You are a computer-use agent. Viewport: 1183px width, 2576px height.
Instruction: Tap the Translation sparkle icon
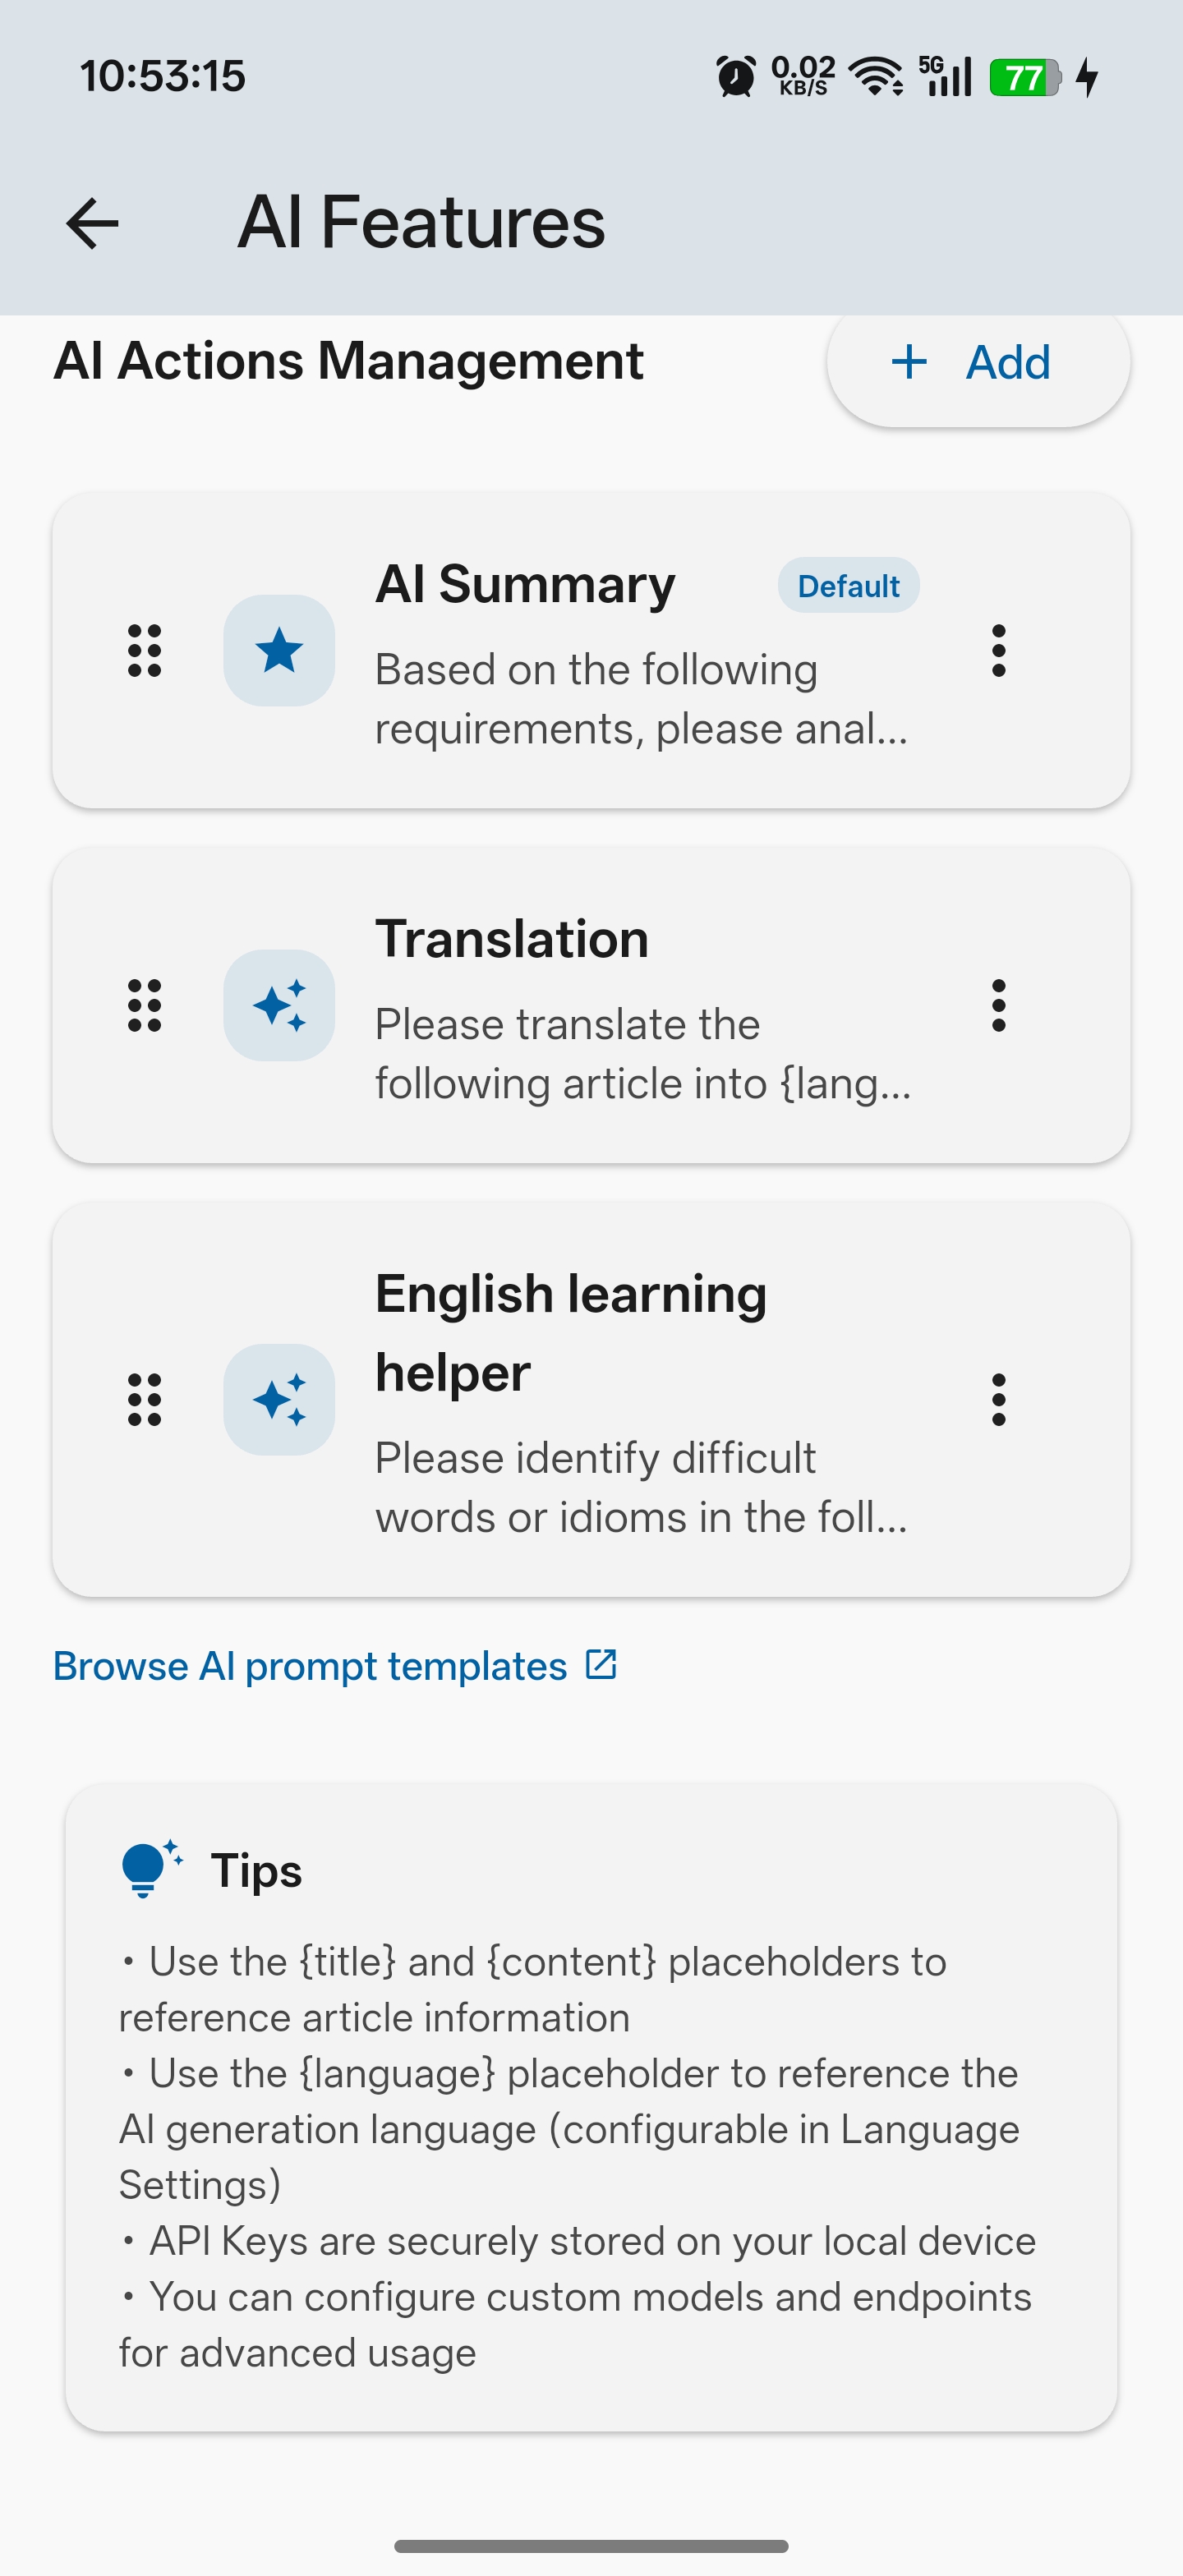279,1005
